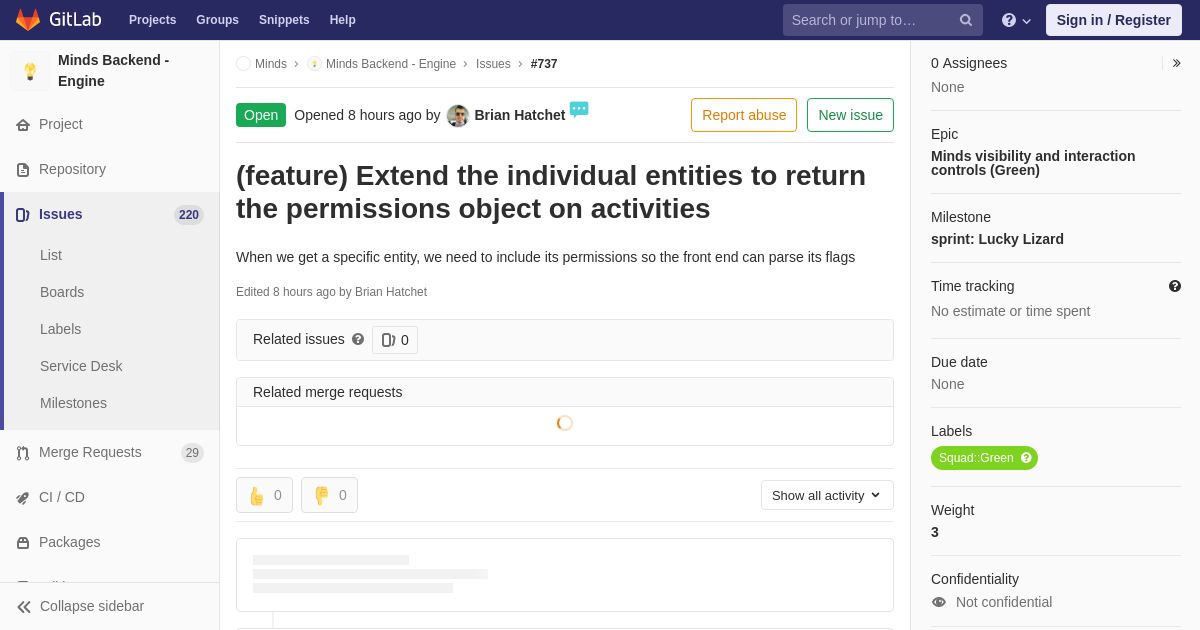Click the Report abuse button
Image resolution: width=1200 pixels, height=630 pixels.
tap(744, 115)
